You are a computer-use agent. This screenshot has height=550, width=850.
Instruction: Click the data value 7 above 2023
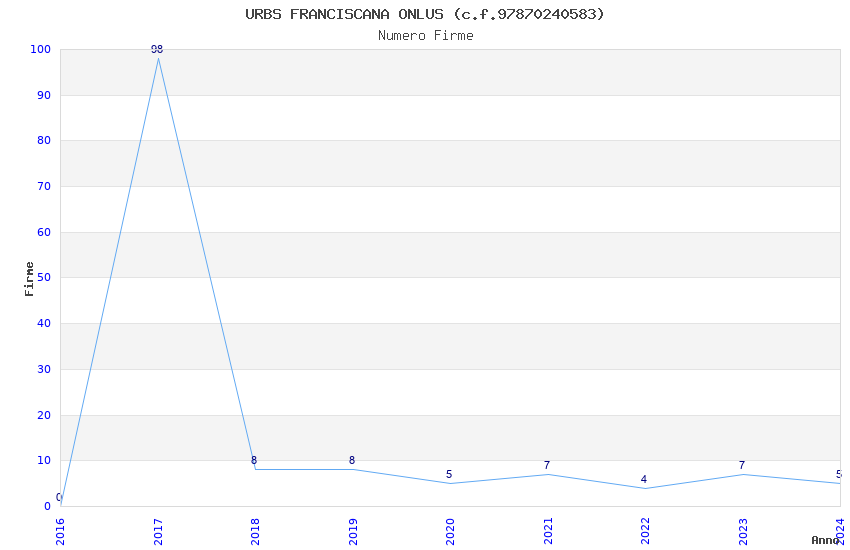742,465
